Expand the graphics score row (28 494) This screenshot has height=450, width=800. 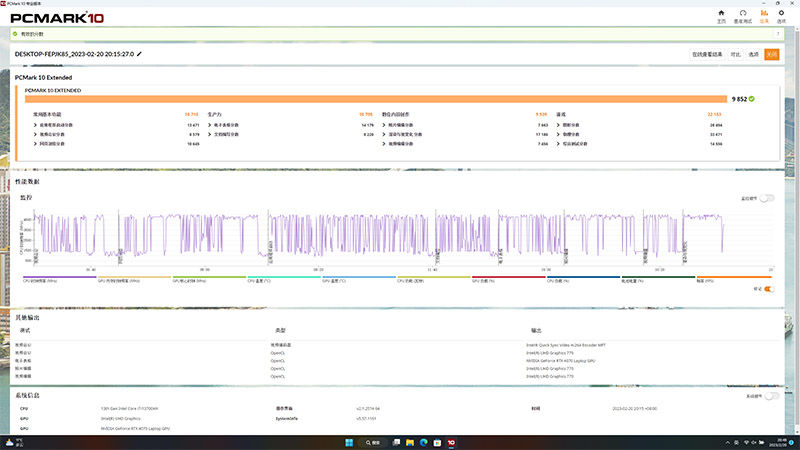click(640, 125)
